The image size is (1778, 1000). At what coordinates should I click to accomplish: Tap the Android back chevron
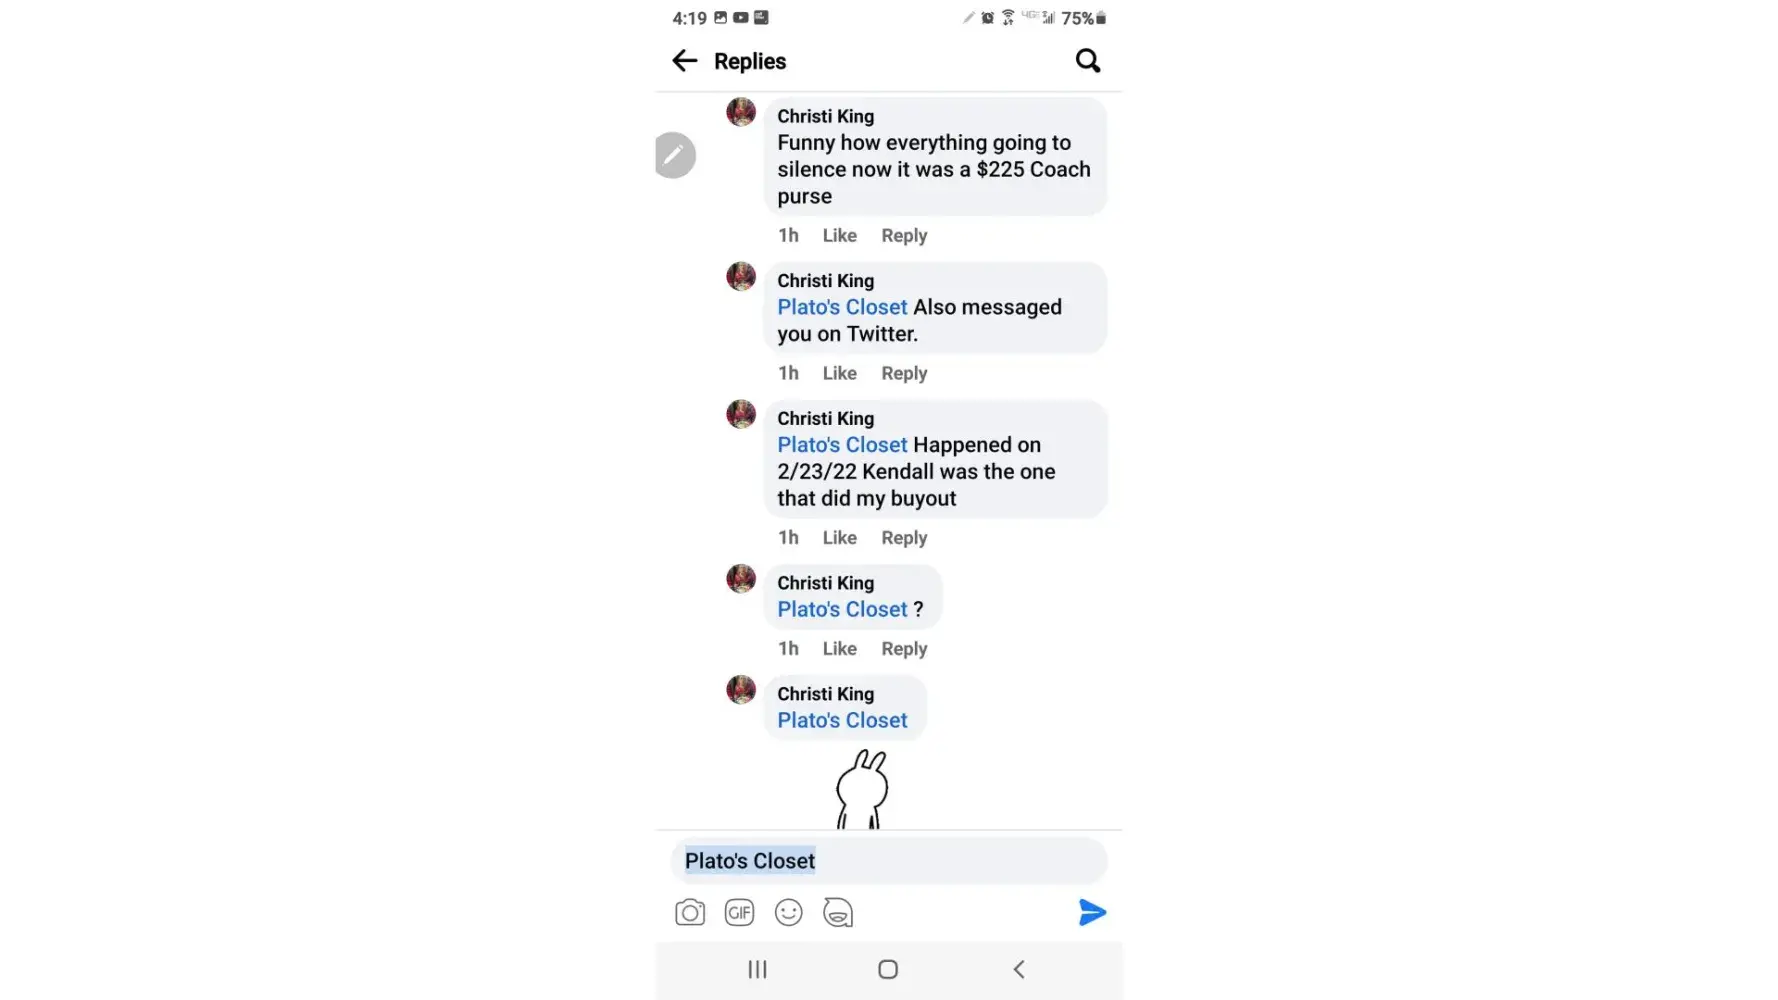pyautogui.click(x=1019, y=969)
